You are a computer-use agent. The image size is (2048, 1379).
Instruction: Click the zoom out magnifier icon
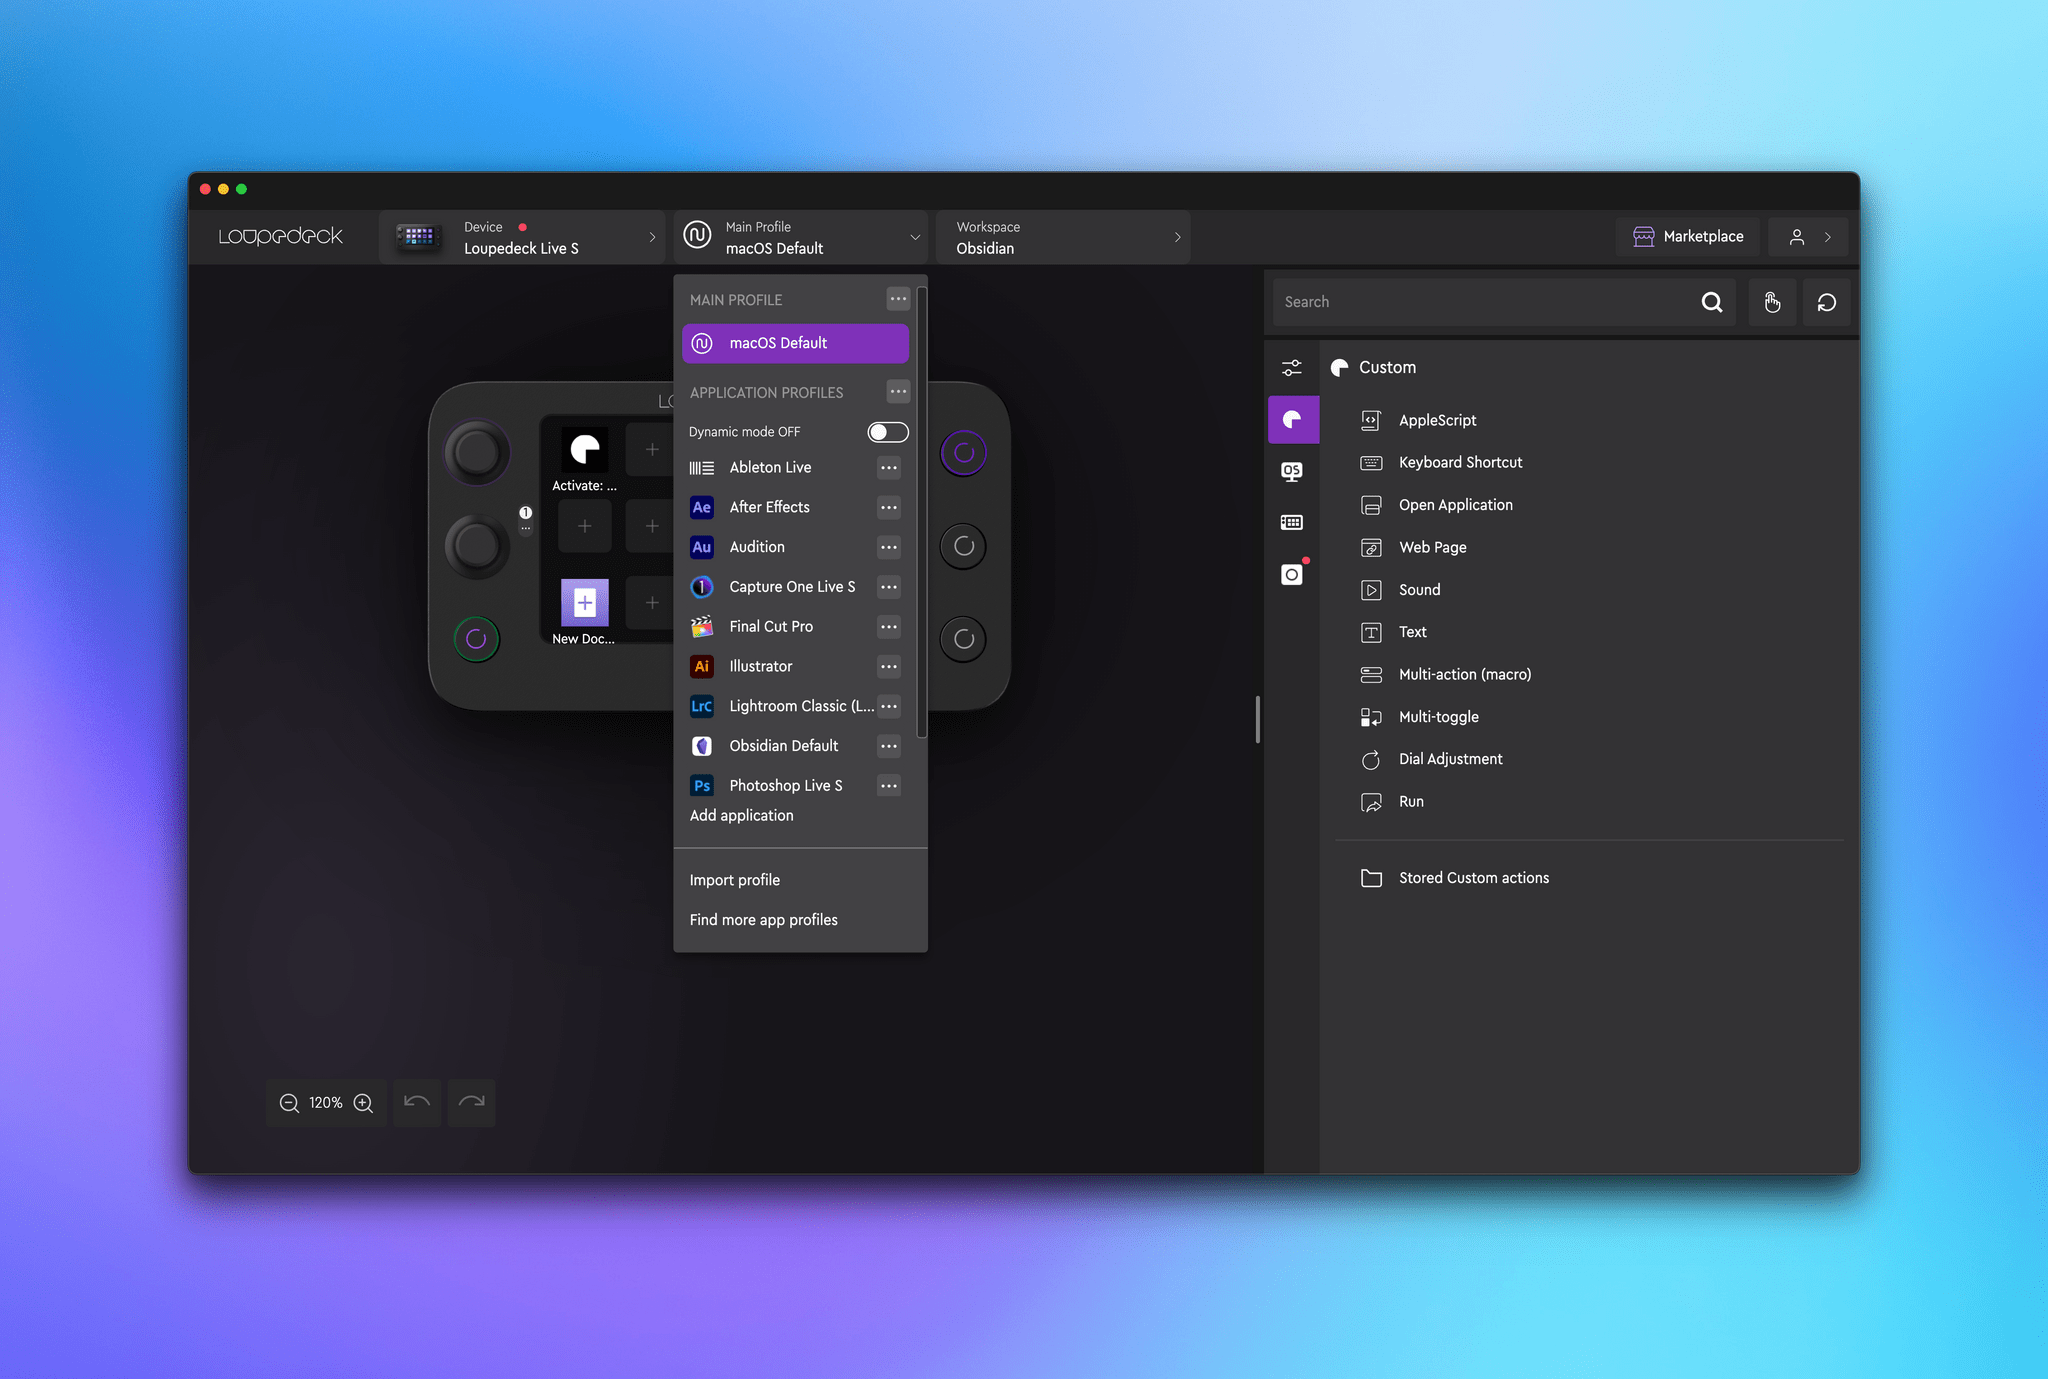point(289,1102)
